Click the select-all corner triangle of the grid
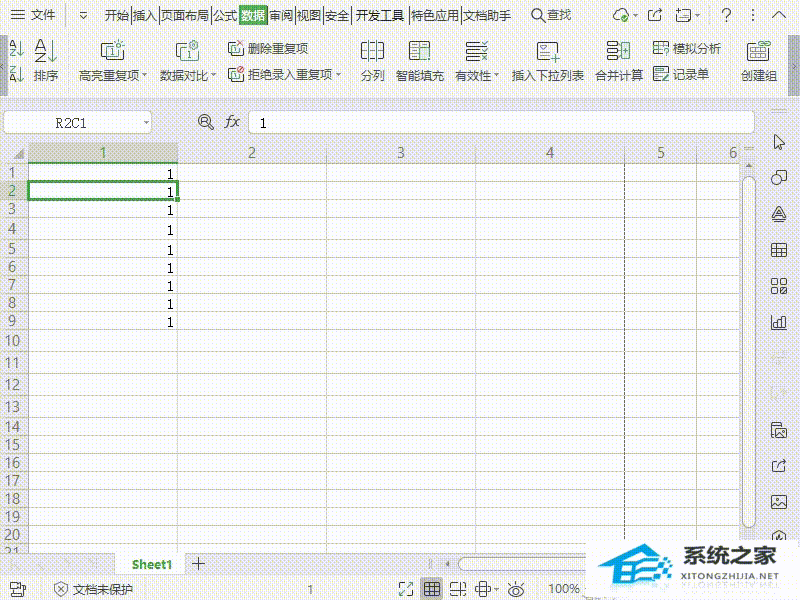Screen dimensions: 800x600 point(18,154)
